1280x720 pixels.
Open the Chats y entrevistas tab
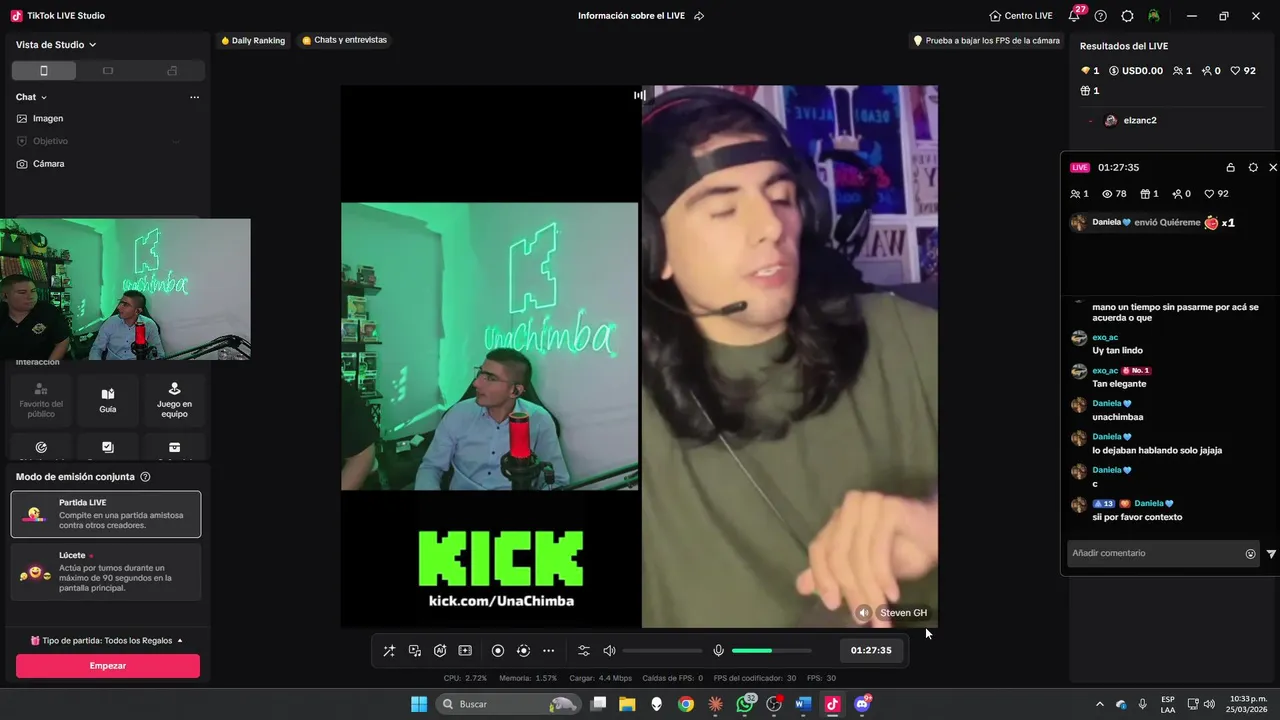[x=344, y=41]
